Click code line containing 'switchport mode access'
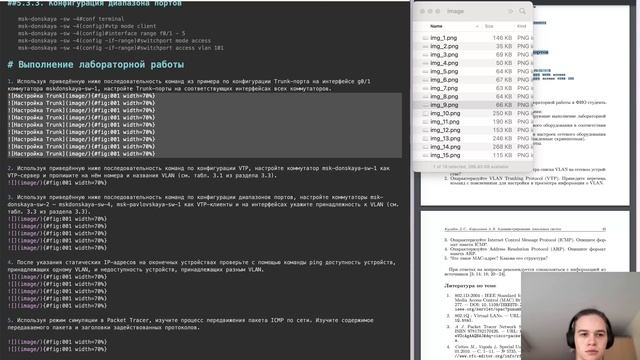 pyautogui.click(x=114, y=41)
